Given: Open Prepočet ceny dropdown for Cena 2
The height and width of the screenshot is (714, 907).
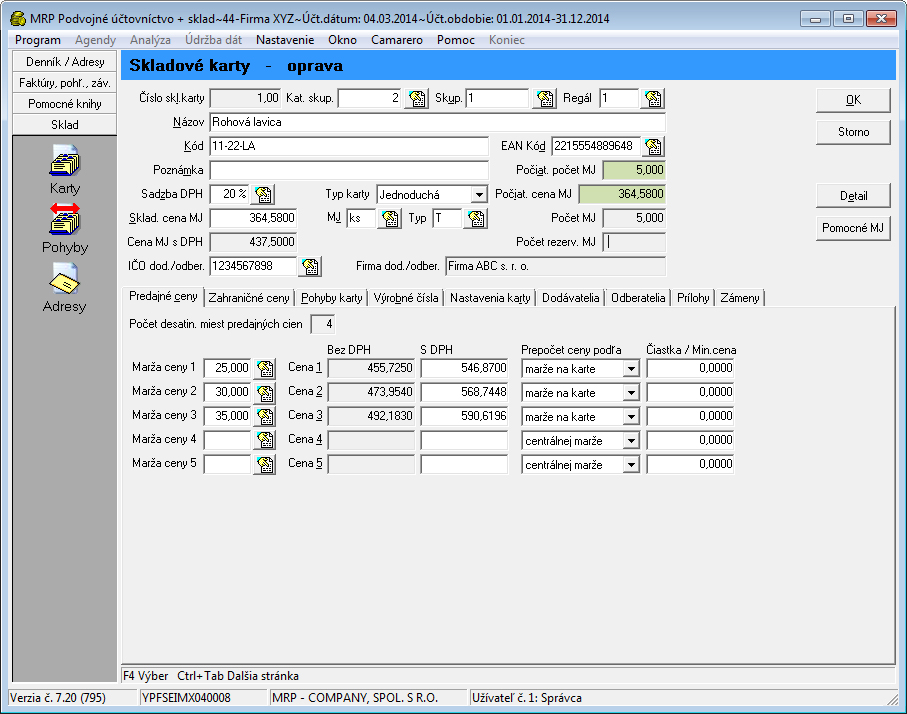Looking at the screenshot, I should [631, 393].
